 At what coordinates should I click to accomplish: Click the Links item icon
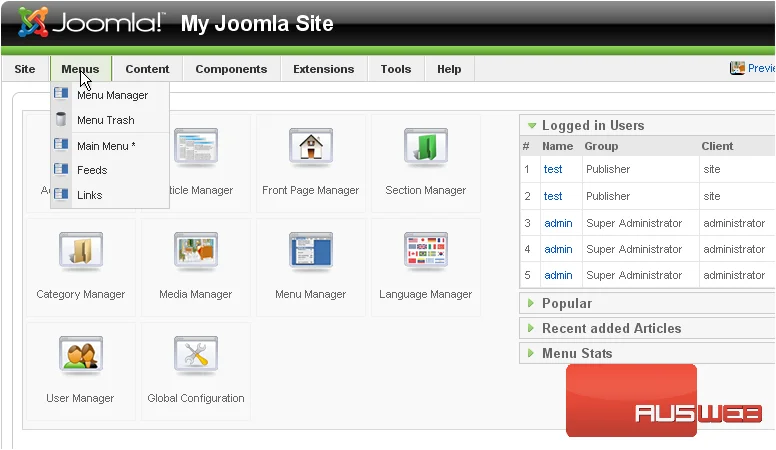(61, 194)
